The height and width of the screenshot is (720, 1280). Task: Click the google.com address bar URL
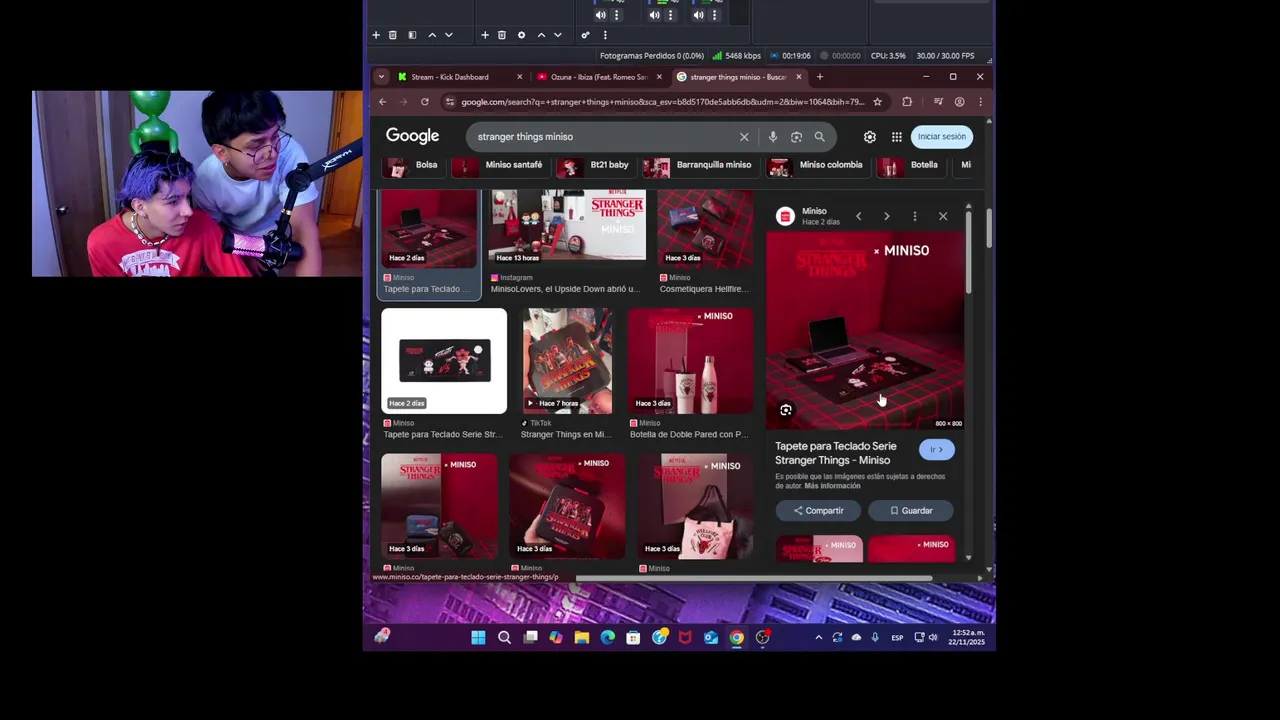[662, 102]
